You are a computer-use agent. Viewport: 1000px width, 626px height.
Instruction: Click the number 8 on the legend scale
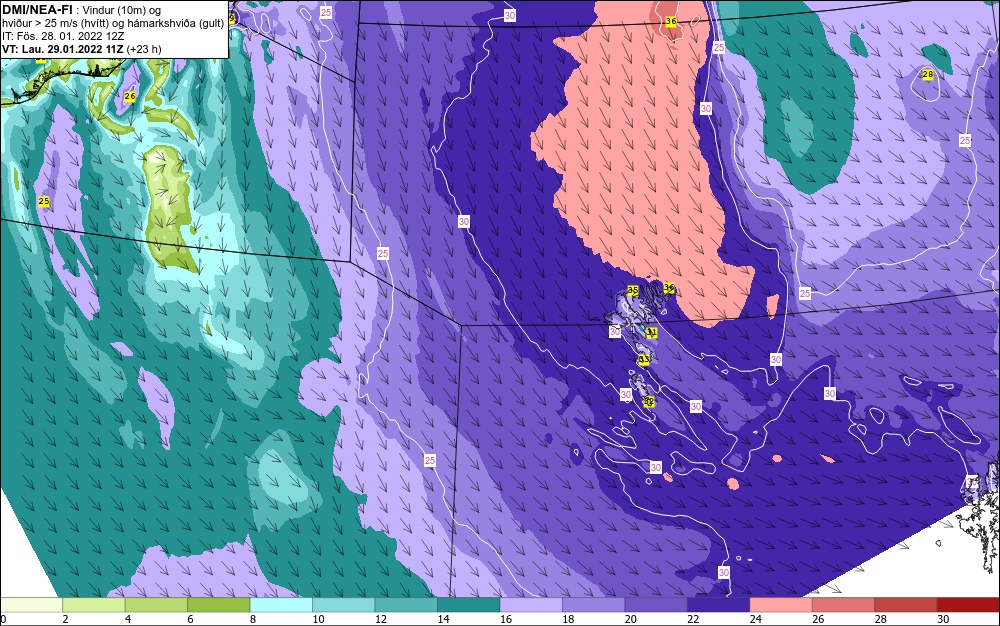click(253, 619)
